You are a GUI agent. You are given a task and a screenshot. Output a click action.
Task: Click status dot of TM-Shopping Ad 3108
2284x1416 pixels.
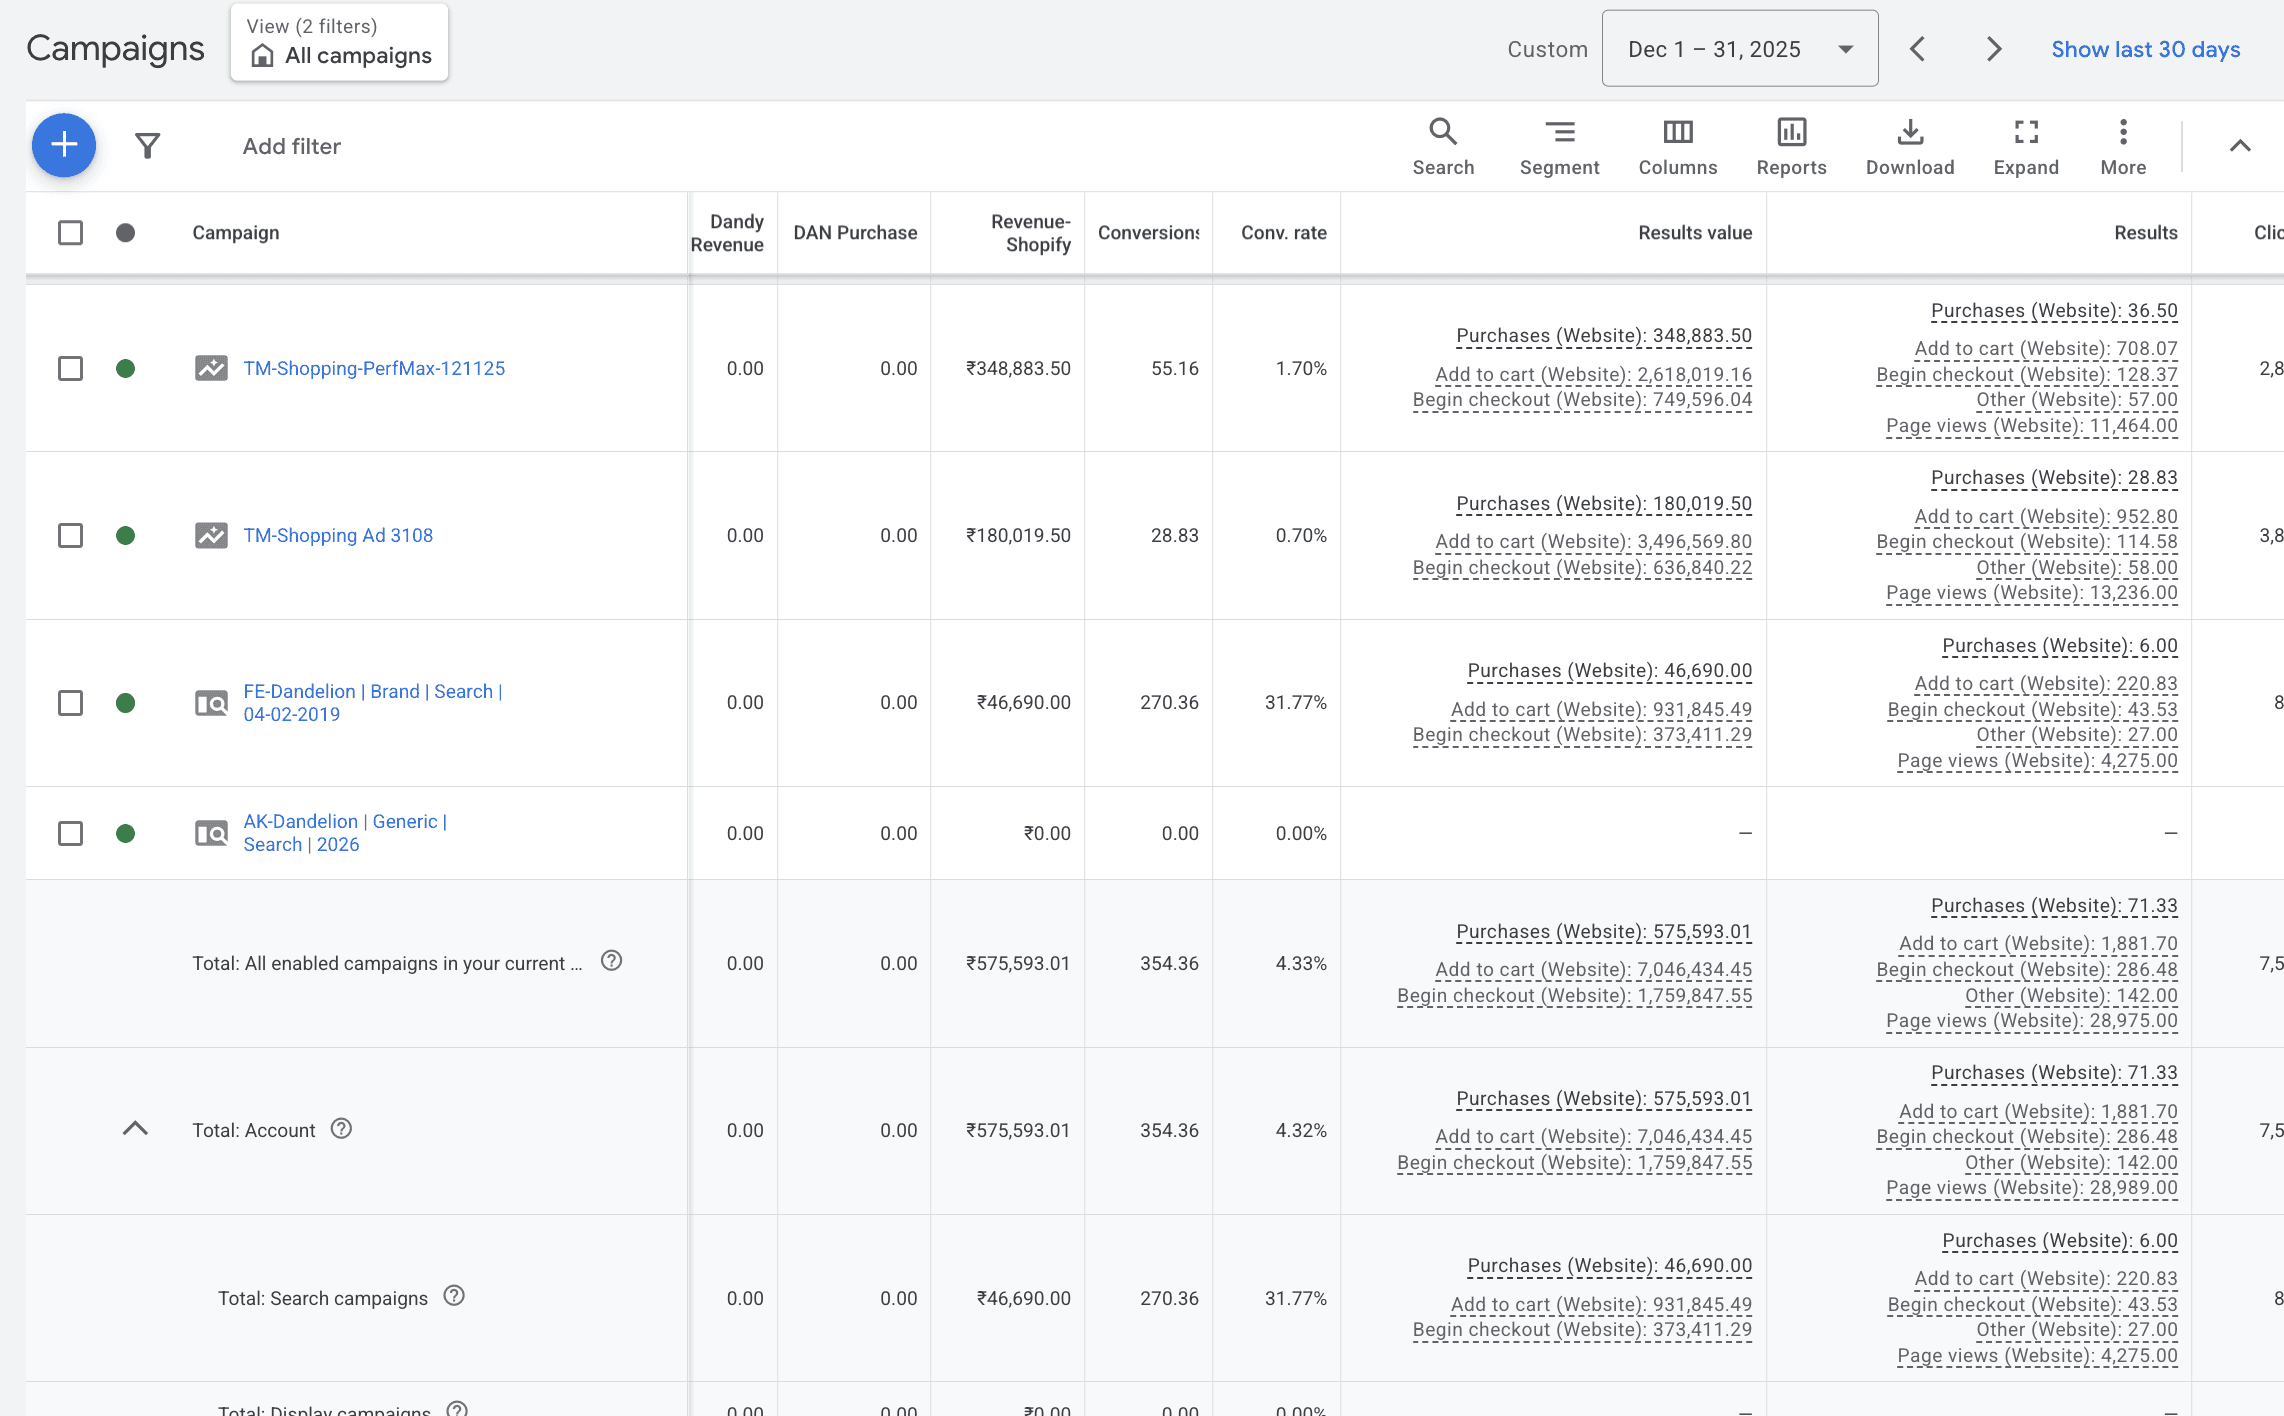125,535
